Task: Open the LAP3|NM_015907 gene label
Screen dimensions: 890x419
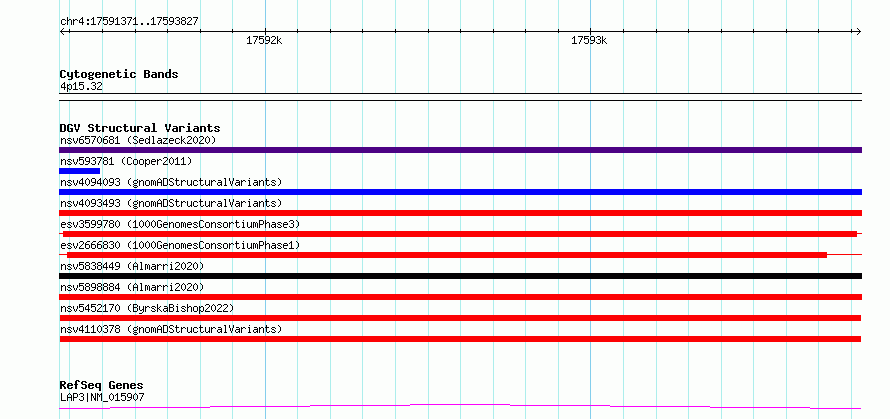Action: click(x=102, y=397)
